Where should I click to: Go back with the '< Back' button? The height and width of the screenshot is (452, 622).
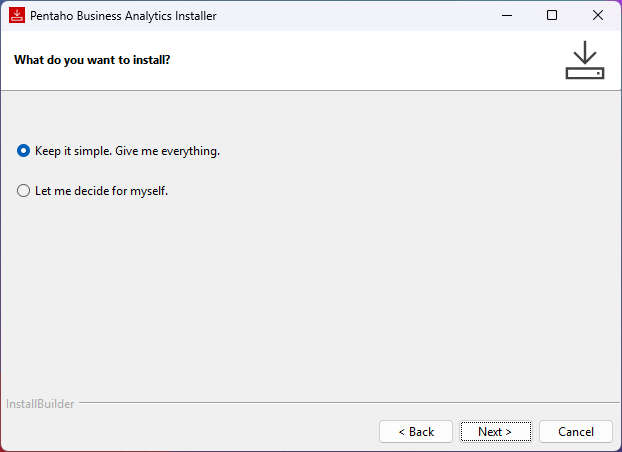click(416, 431)
